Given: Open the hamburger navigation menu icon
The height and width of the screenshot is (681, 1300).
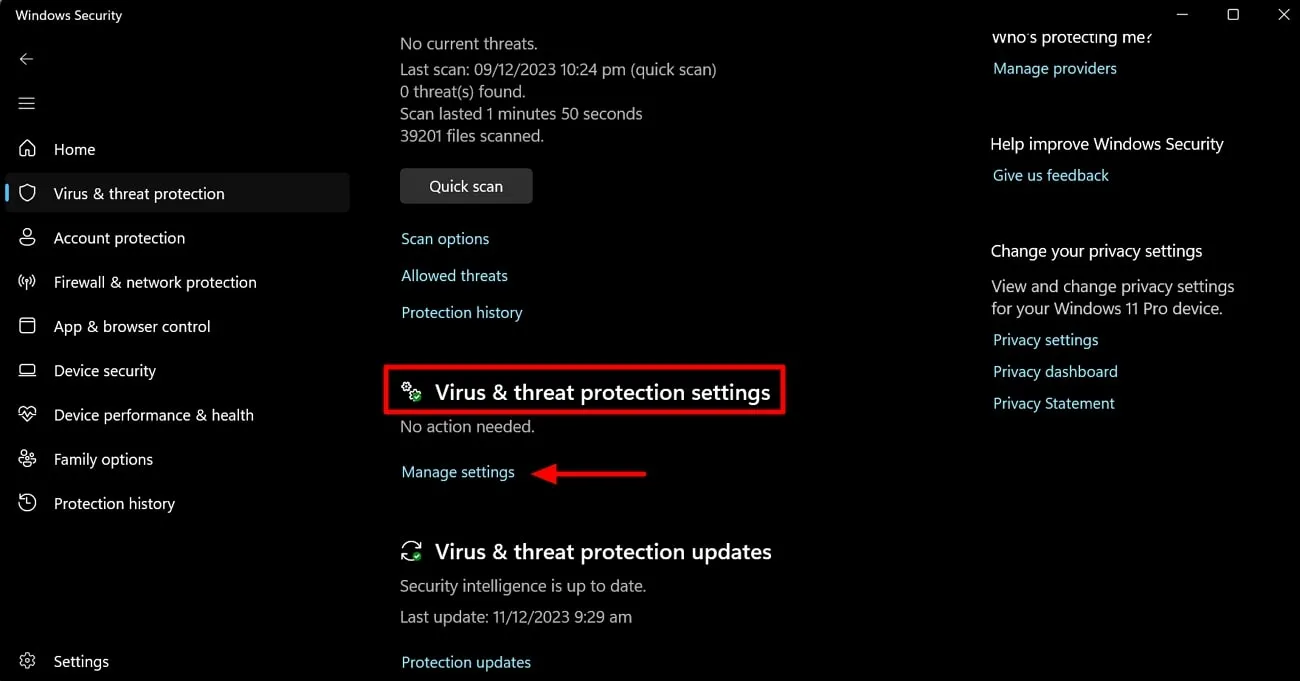Looking at the screenshot, I should [27, 104].
